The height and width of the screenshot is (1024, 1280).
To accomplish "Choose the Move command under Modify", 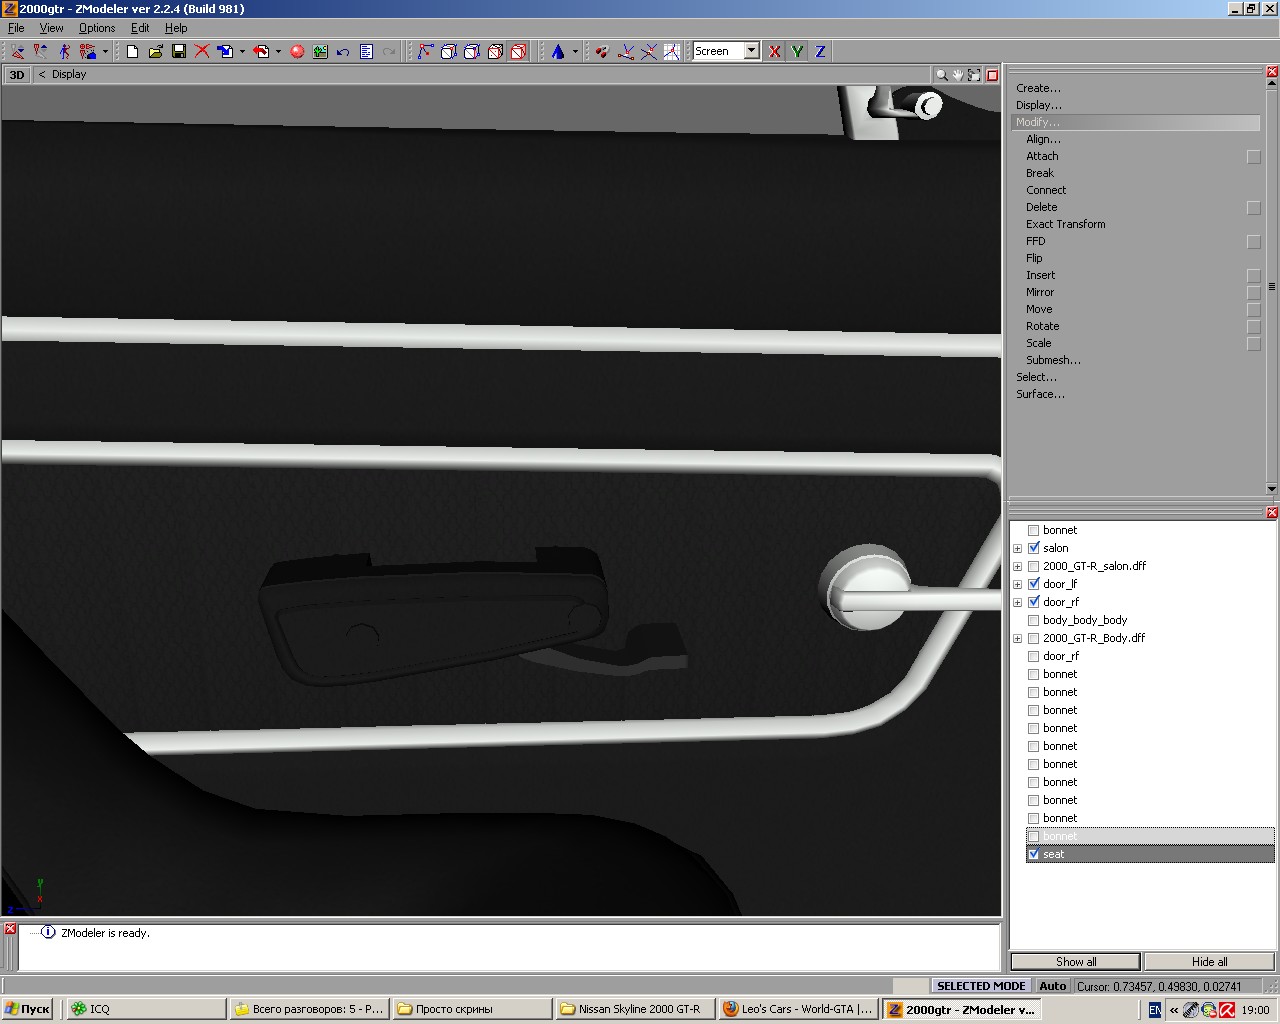I will pyautogui.click(x=1039, y=309).
